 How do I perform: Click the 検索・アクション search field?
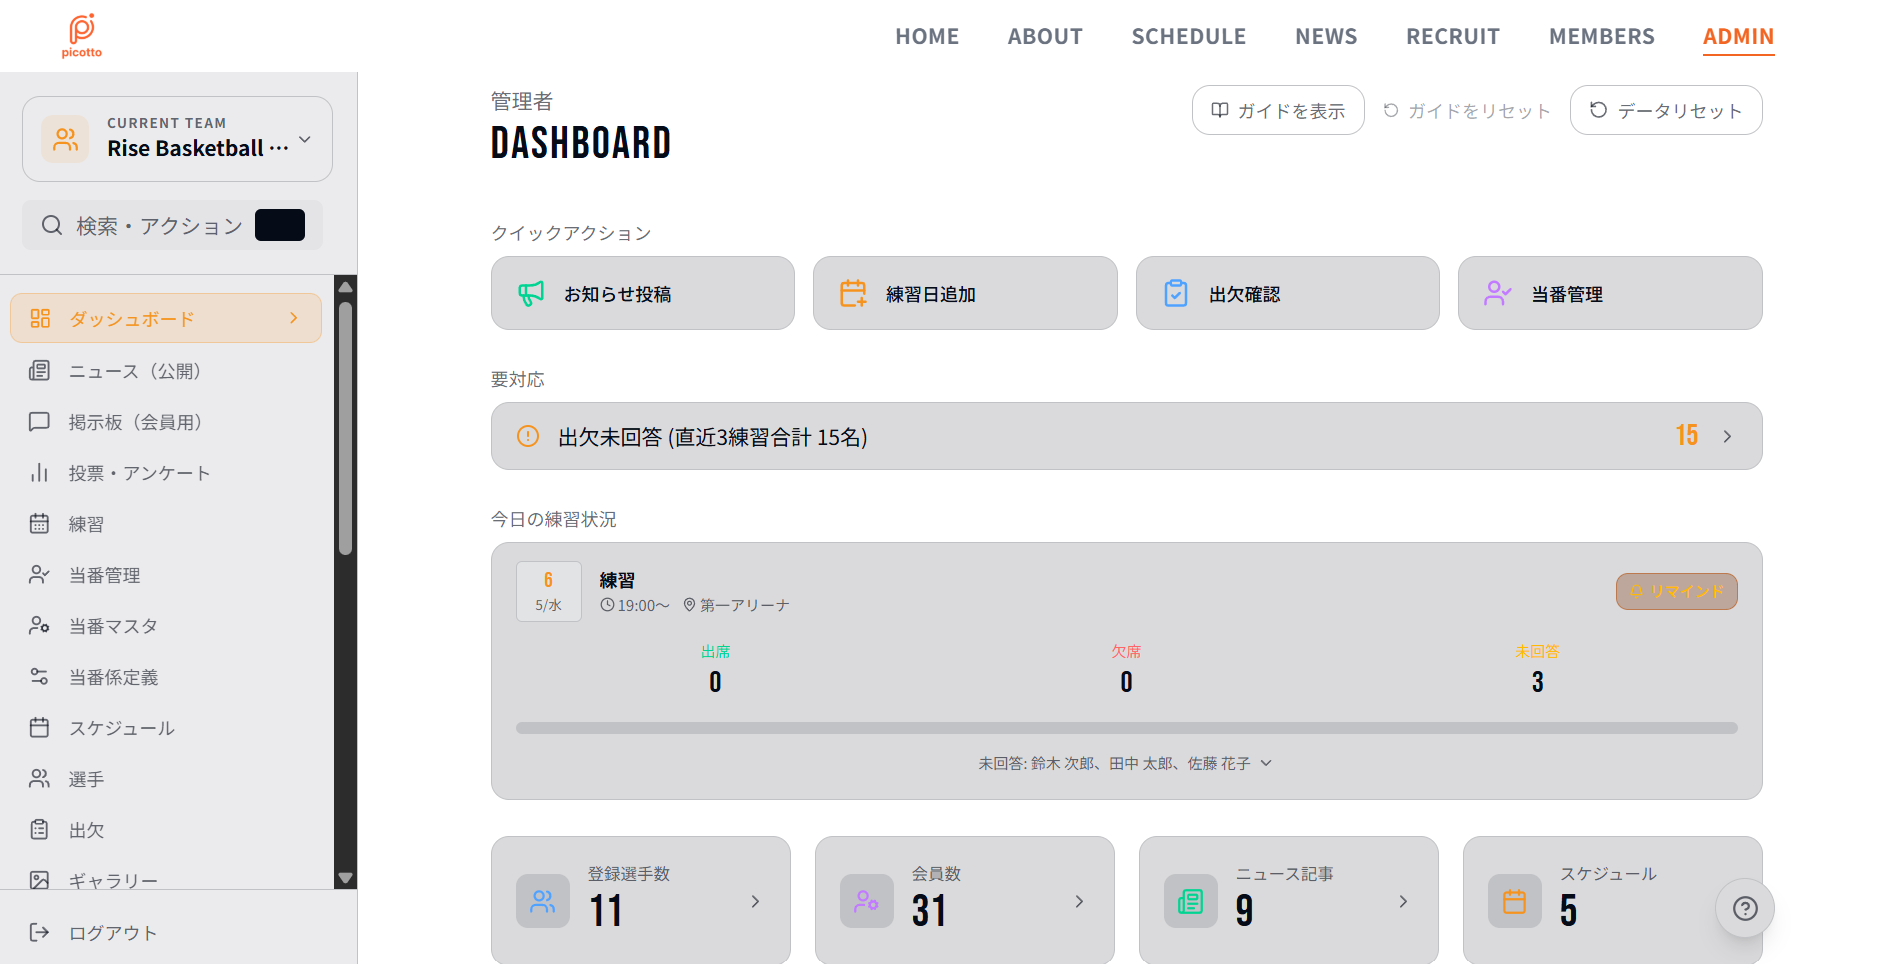click(x=172, y=225)
